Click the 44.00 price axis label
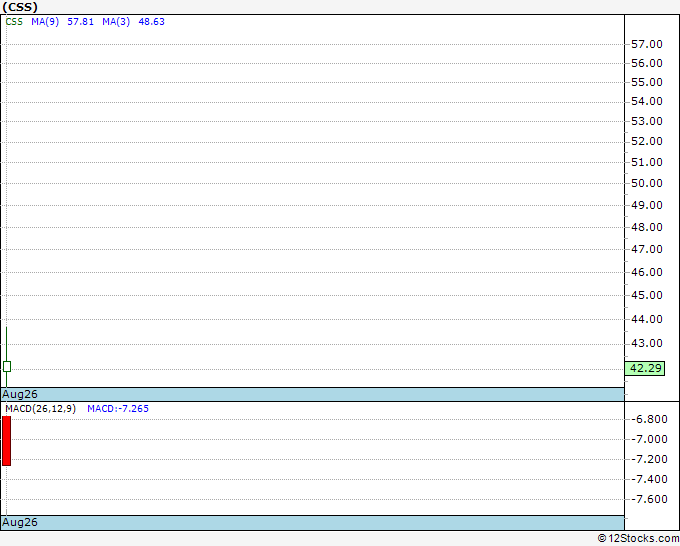The height and width of the screenshot is (546, 680). coord(647,319)
